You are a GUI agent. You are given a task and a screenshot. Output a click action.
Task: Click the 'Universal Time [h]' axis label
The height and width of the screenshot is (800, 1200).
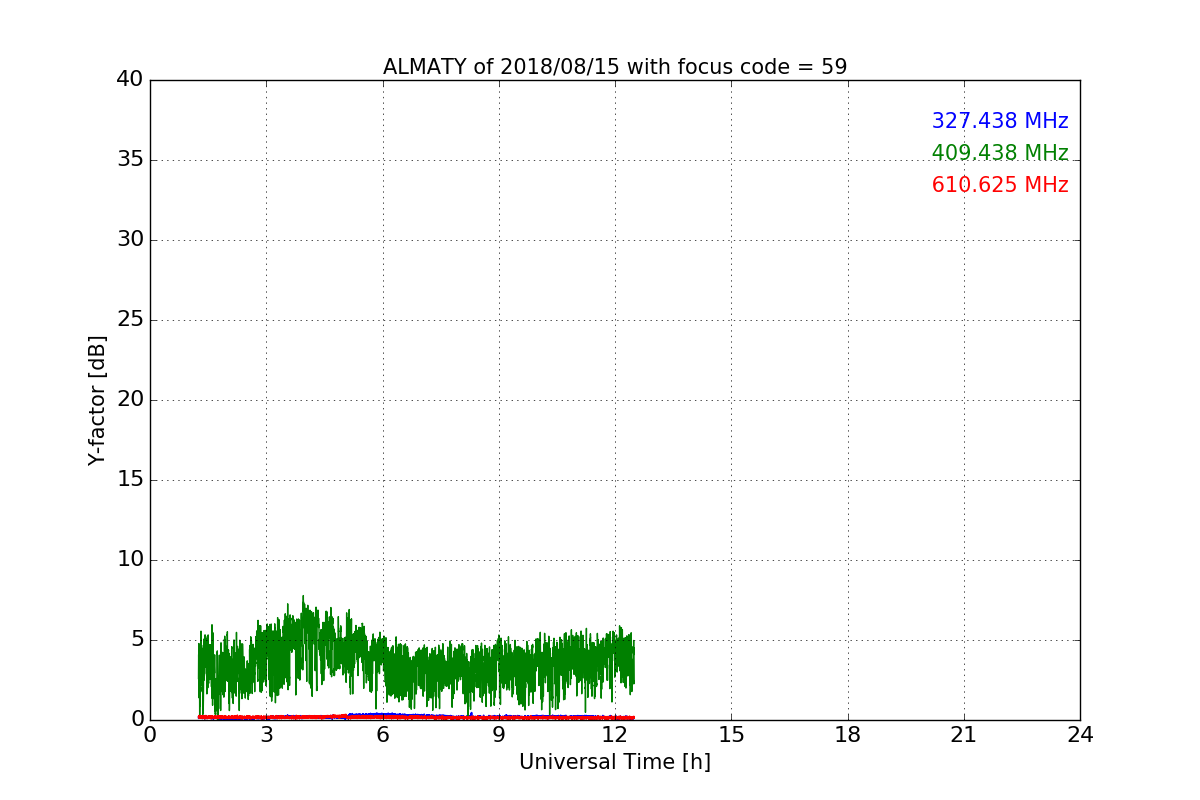pyautogui.click(x=615, y=762)
